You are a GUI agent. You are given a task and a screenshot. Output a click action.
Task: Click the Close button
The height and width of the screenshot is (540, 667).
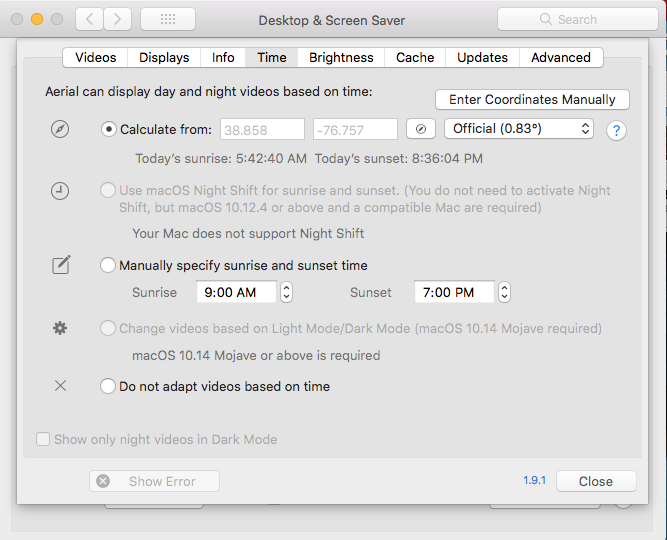596,481
